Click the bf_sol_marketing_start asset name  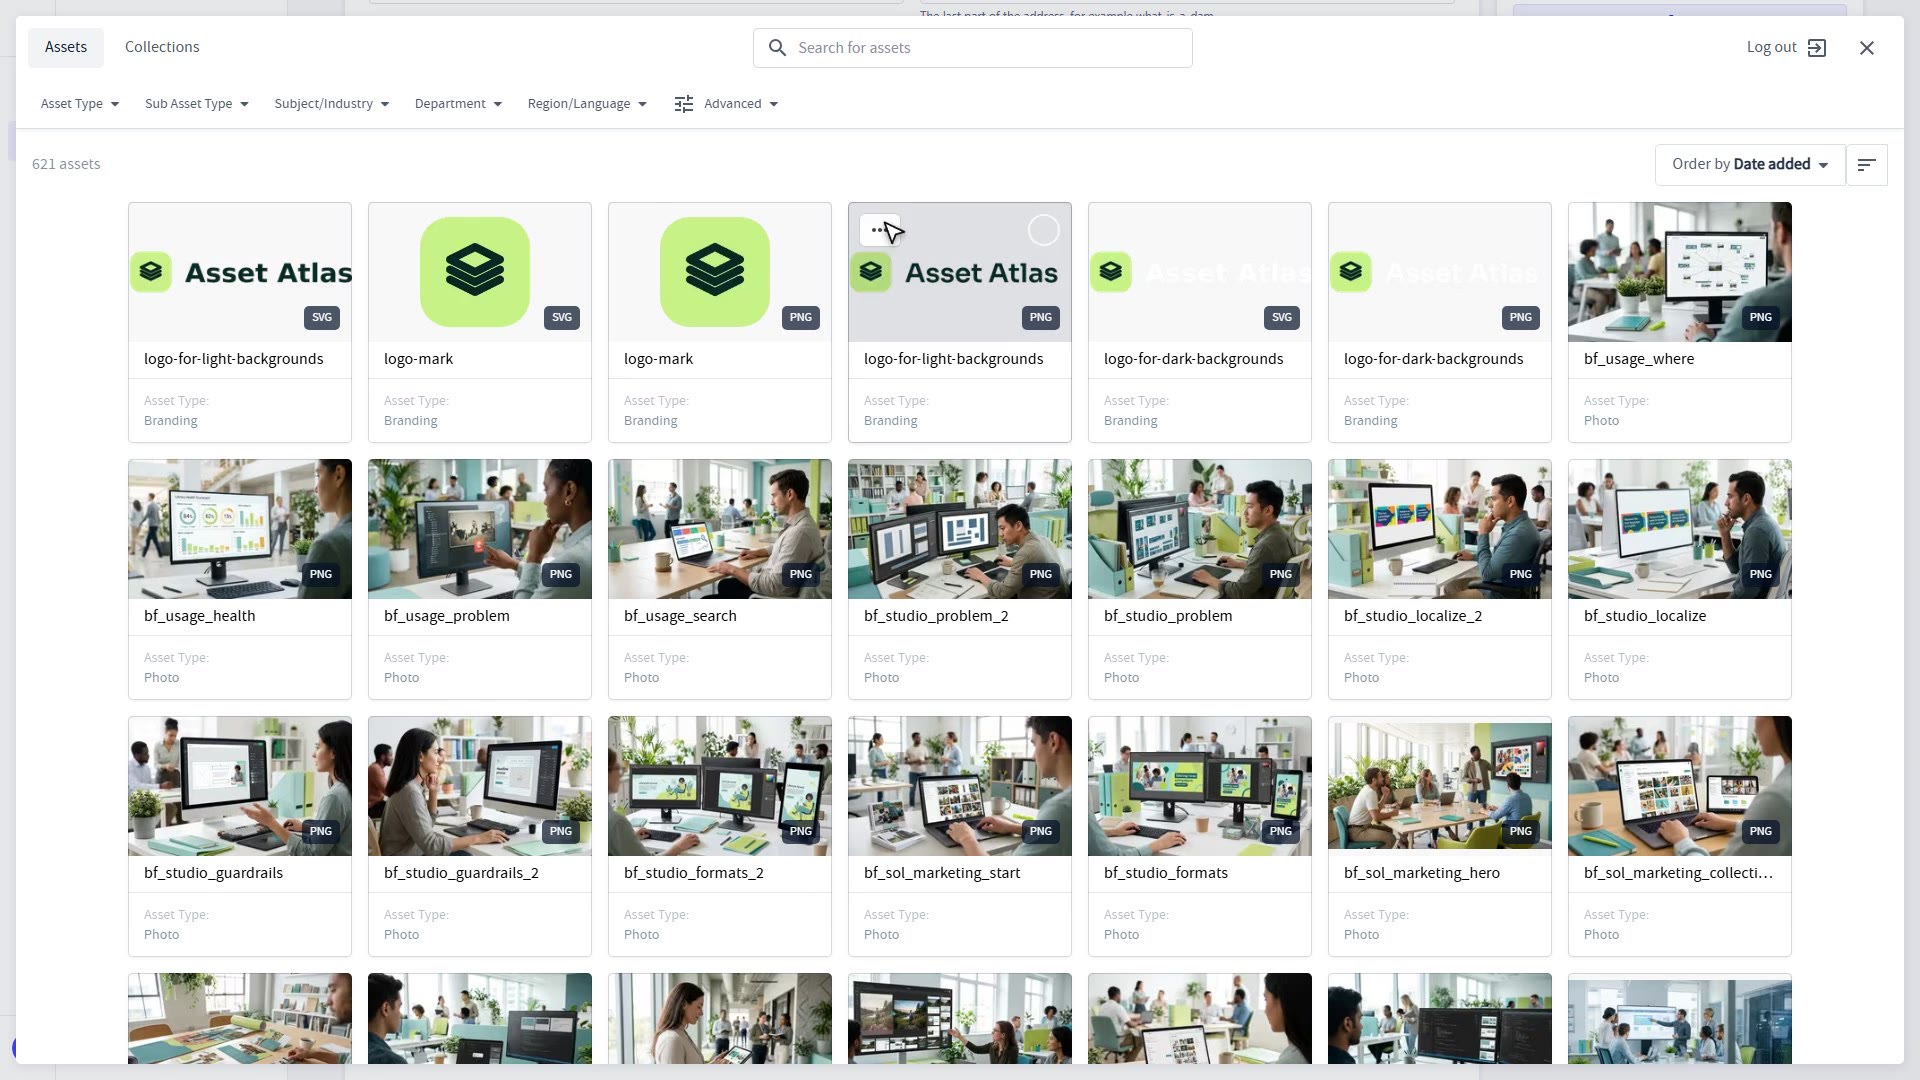coord(942,873)
